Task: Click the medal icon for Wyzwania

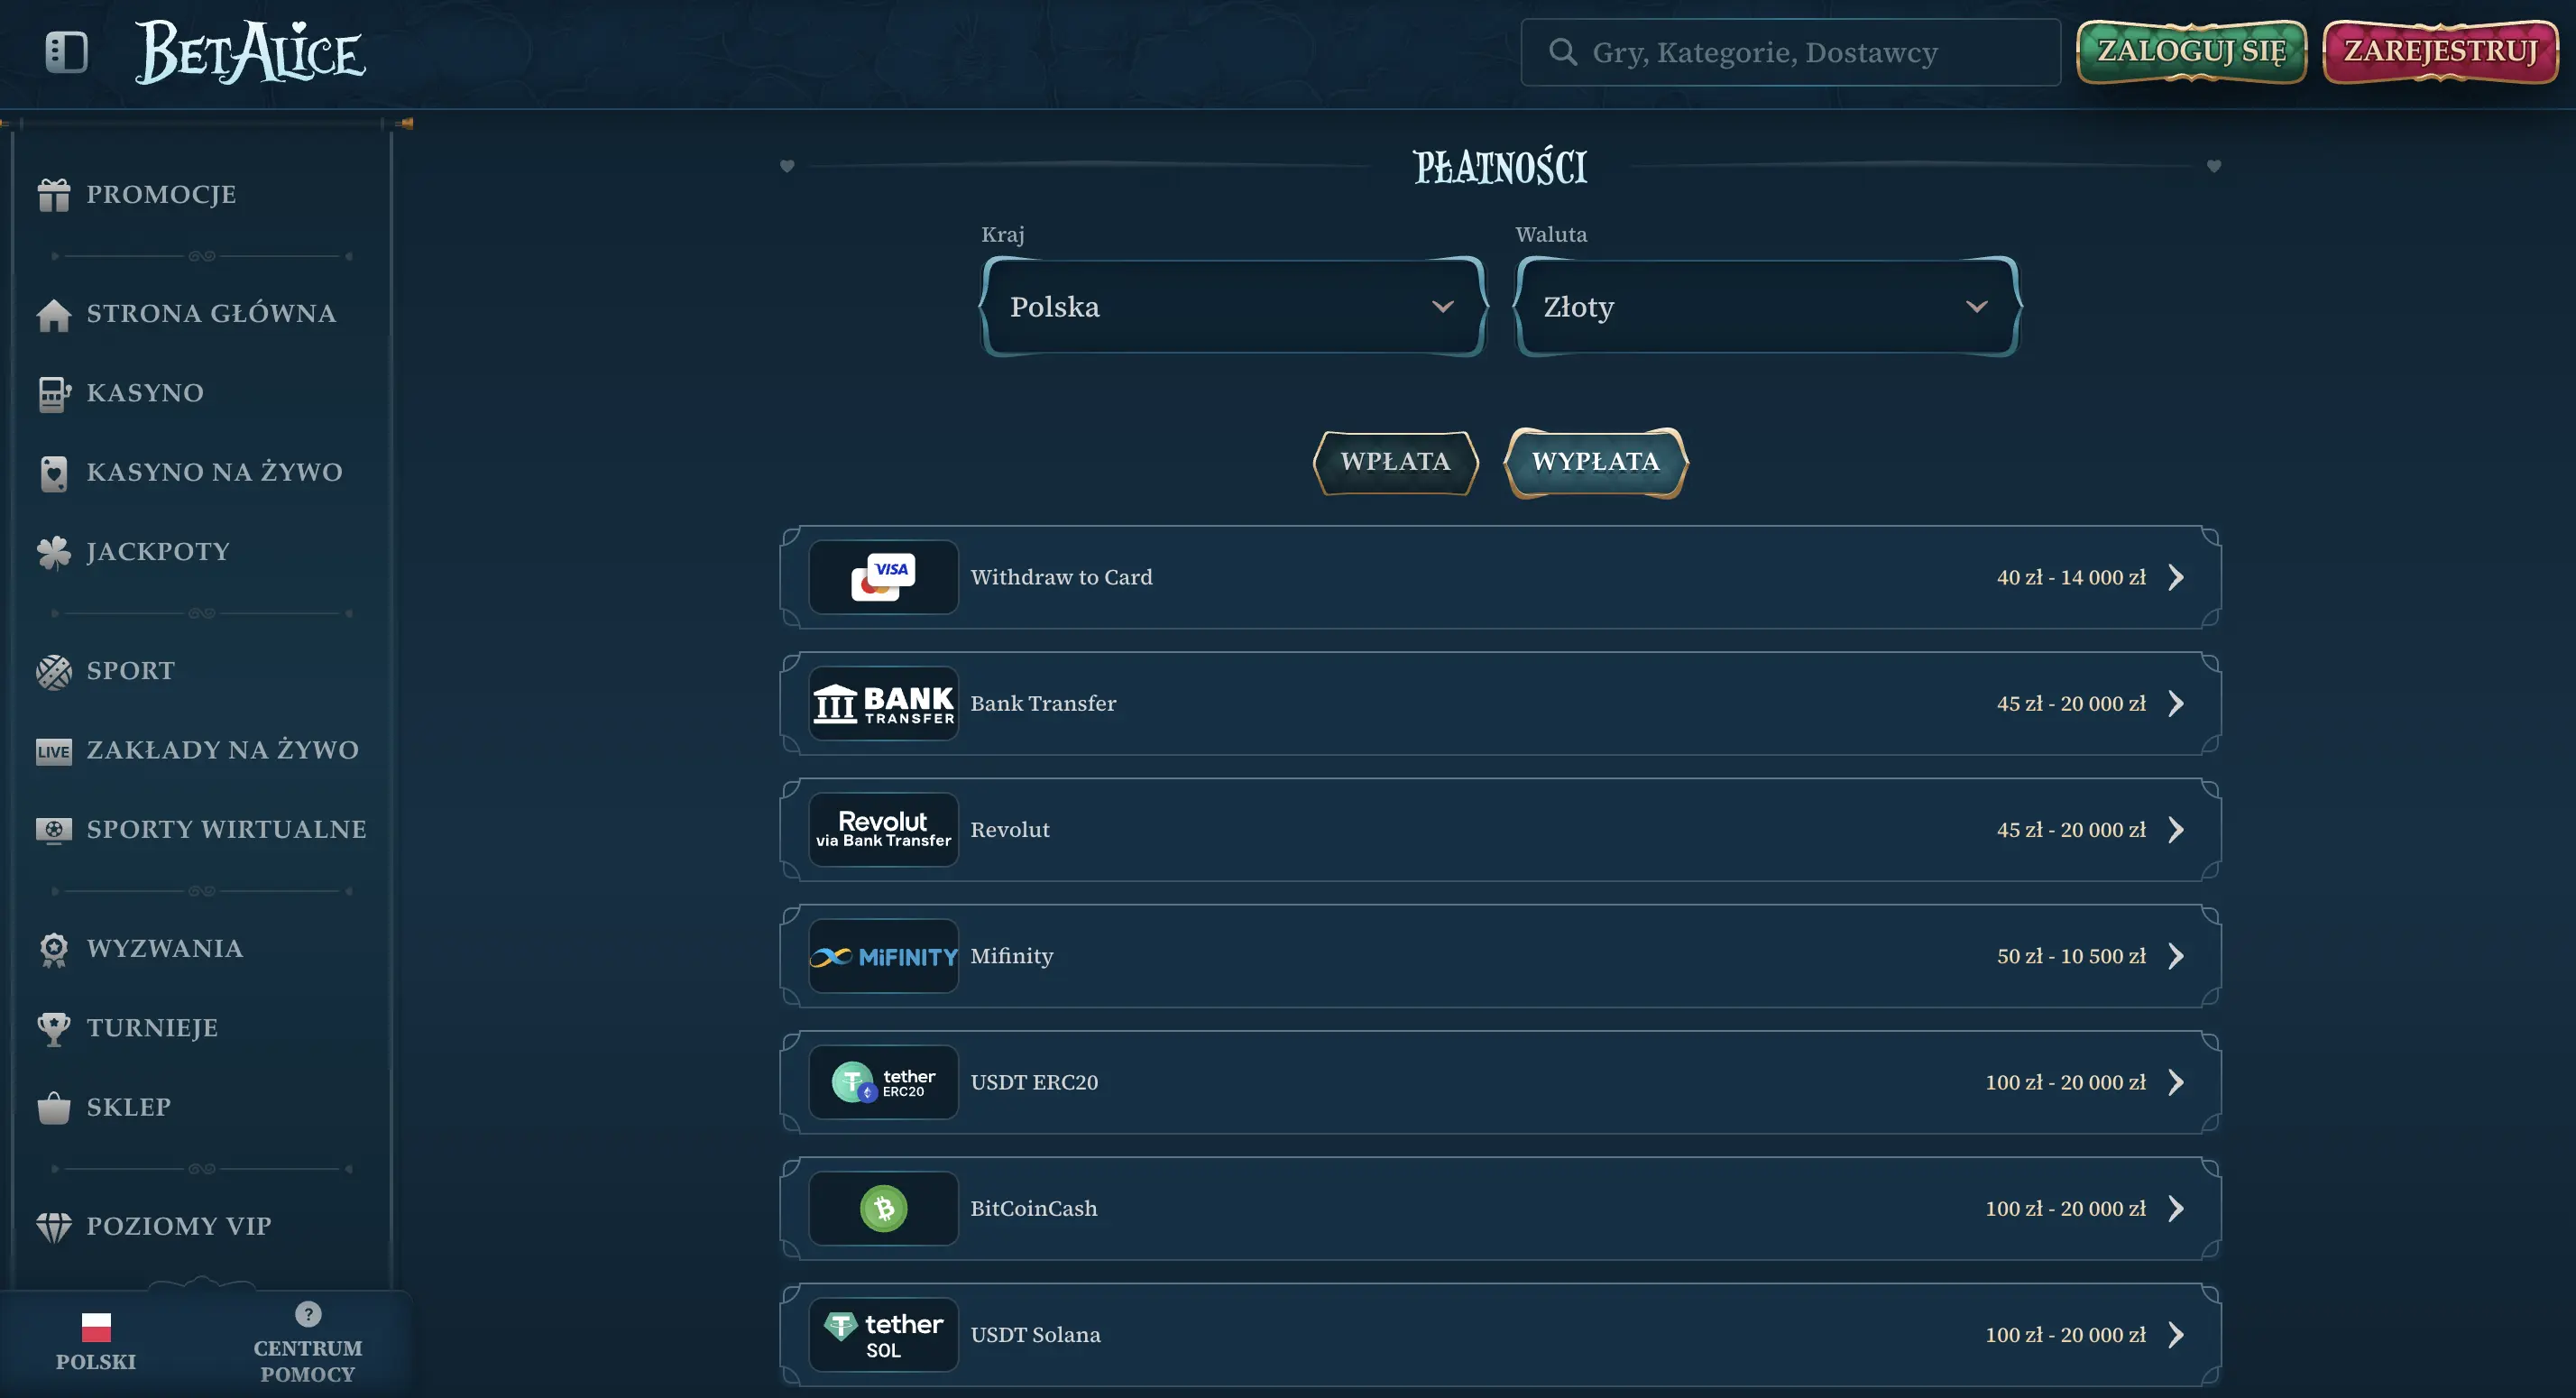Action: coord(54,949)
